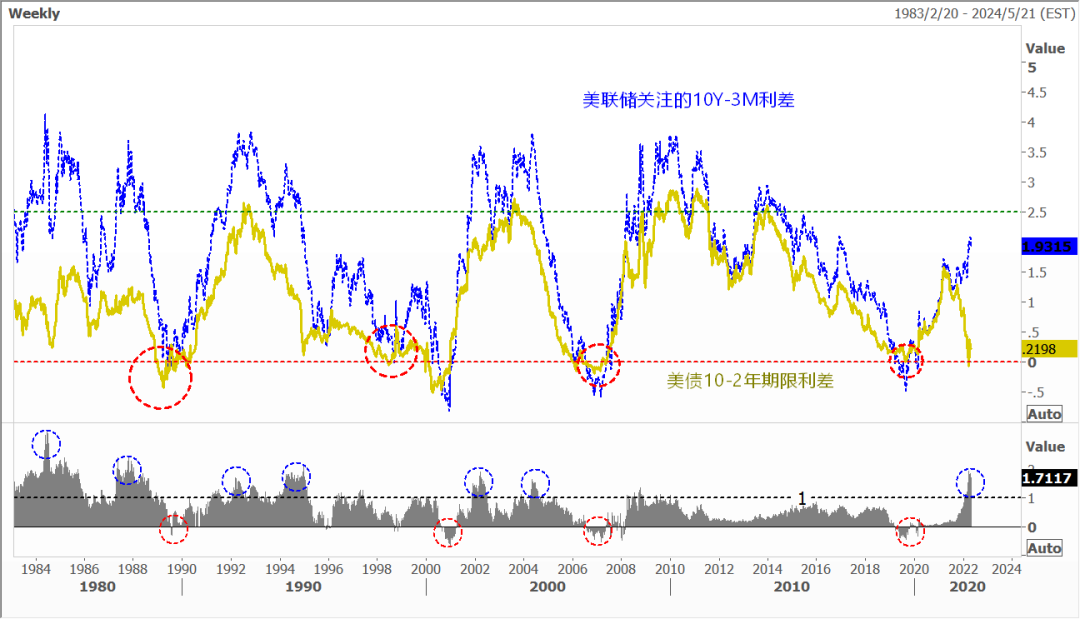Click the date range 1983/2/20 - 2024/5/21 (EST)
This screenshot has width=1080, height=619.
point(985,13)
